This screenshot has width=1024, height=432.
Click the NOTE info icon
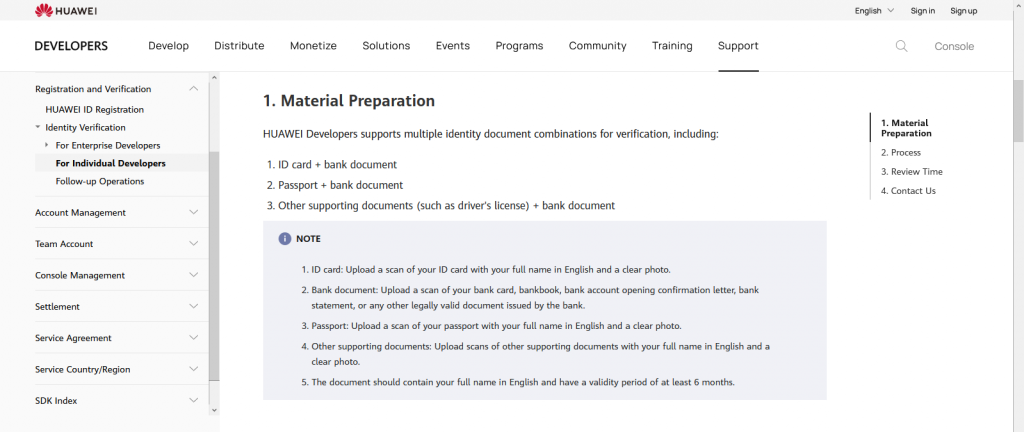click(284, 239)
